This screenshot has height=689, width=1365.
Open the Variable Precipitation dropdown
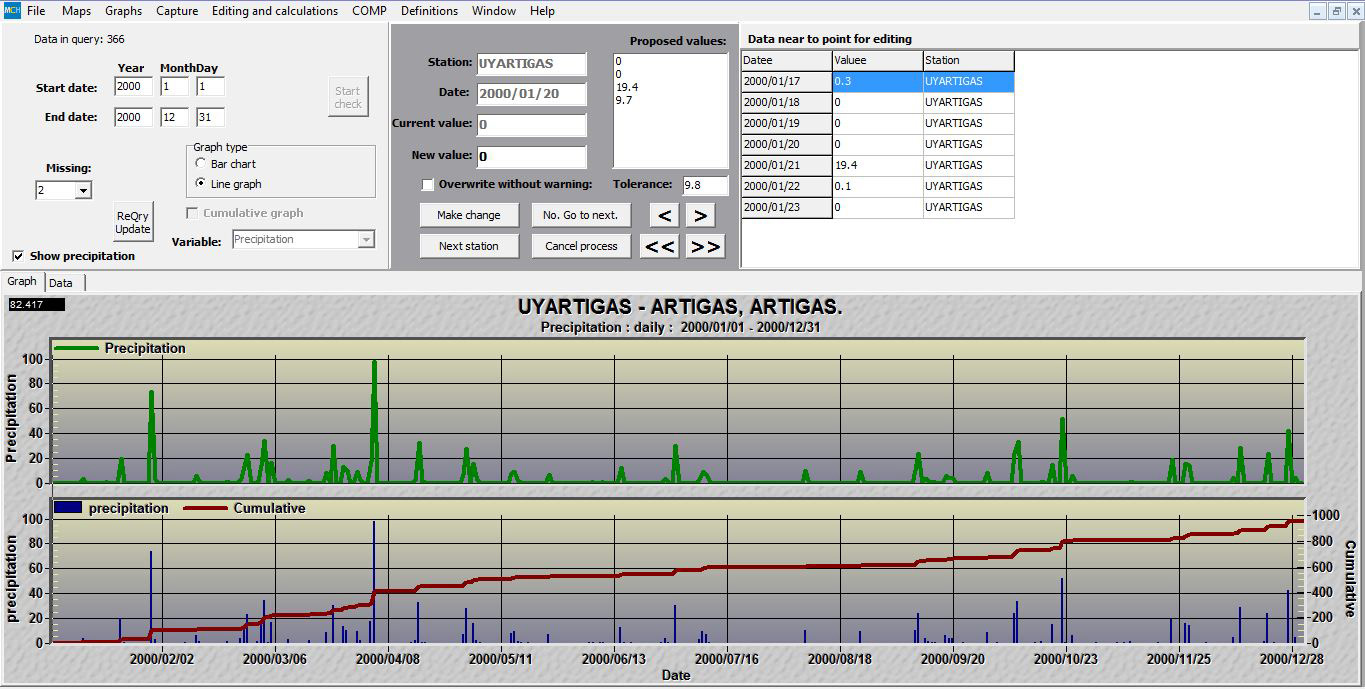pos(366,240)
